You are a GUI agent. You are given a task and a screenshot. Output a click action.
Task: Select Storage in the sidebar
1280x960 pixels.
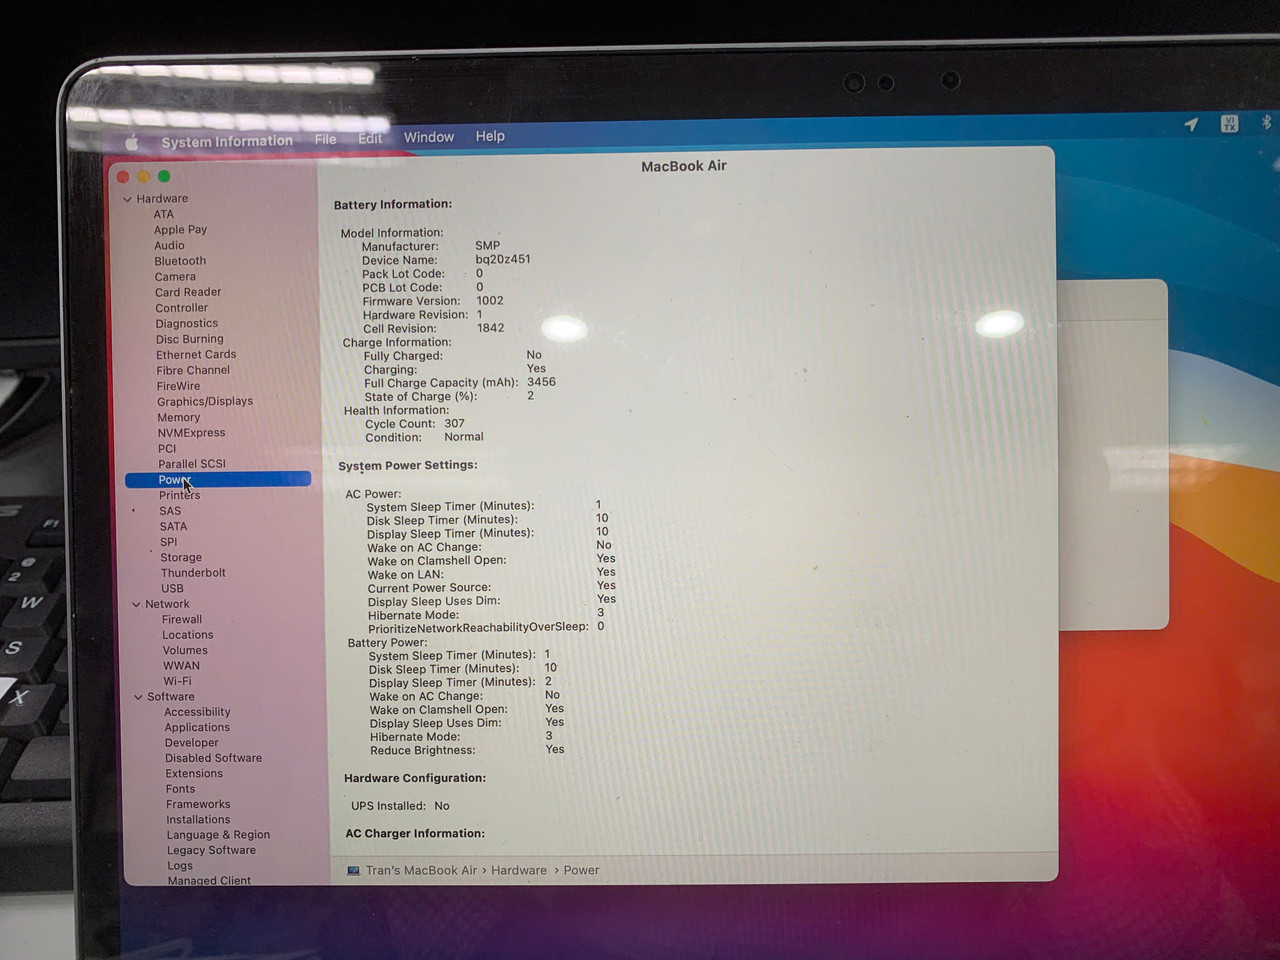pyautogui.click(x=181, y=558)
